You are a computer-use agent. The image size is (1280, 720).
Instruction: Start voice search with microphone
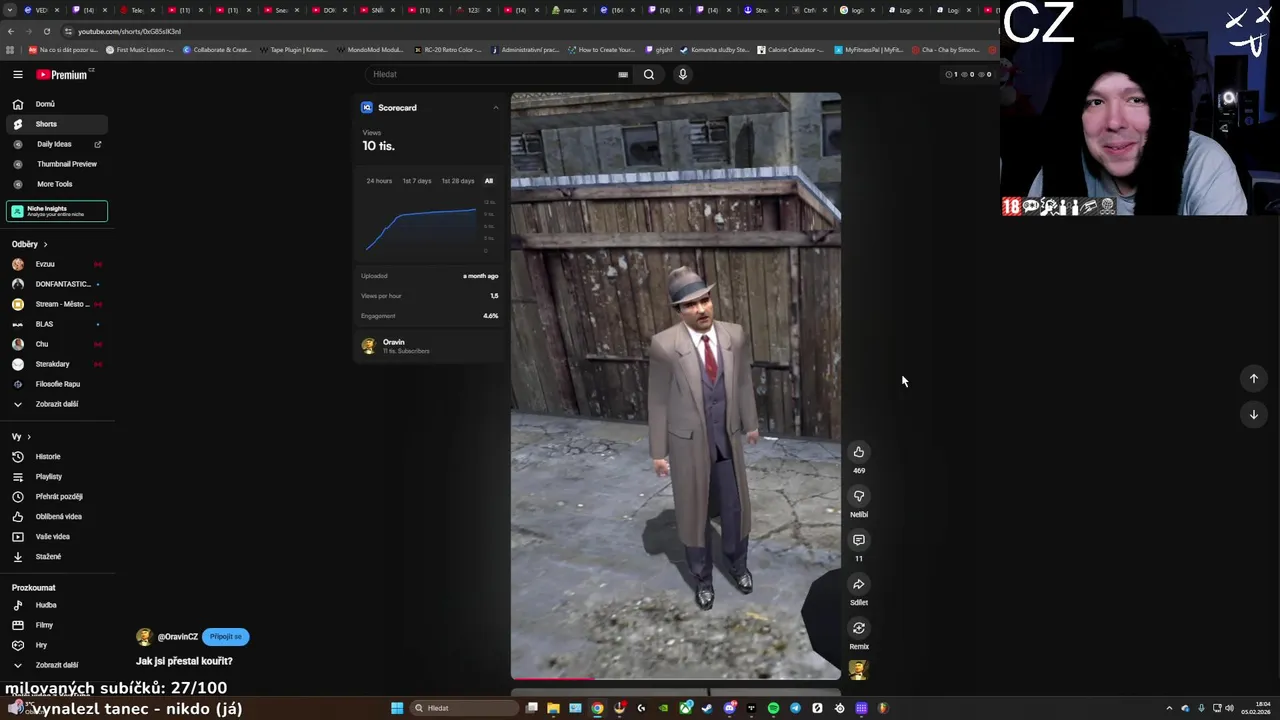pyautogui.click(x=683, y=74)
